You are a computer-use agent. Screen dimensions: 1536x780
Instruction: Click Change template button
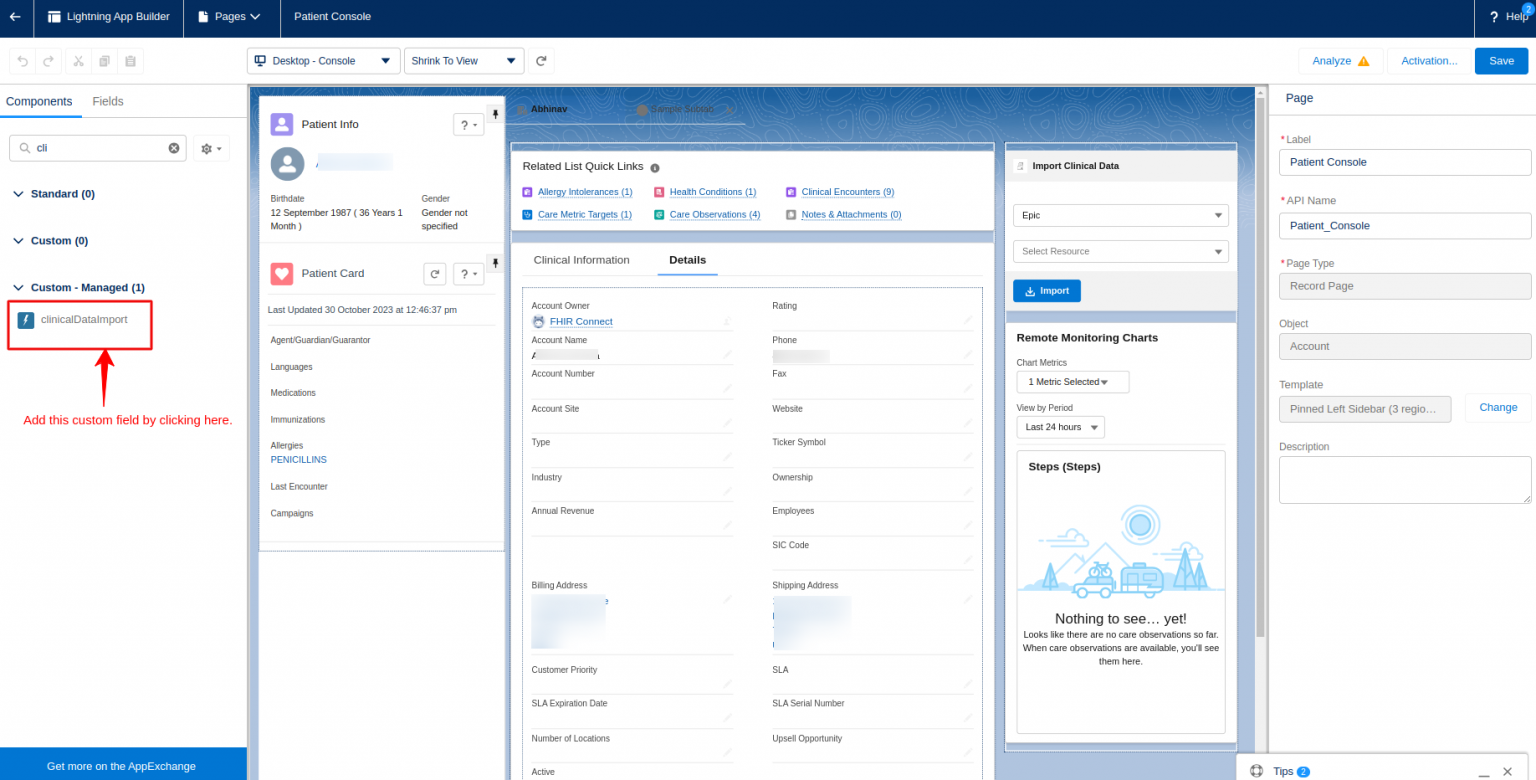[1498, 407]
